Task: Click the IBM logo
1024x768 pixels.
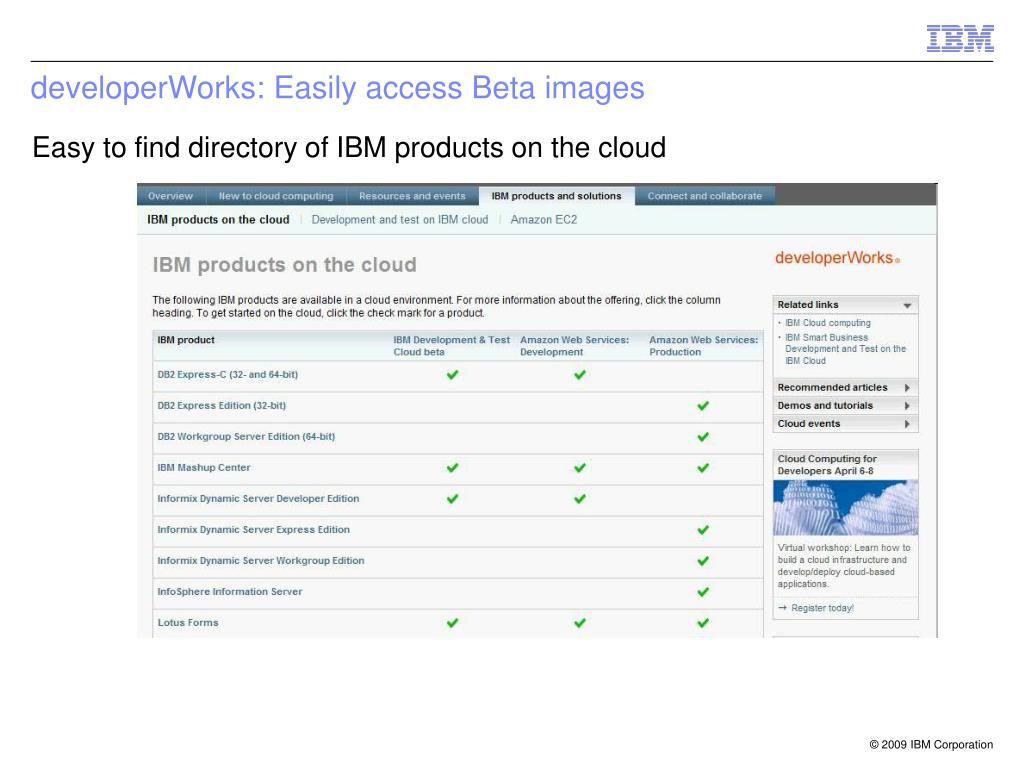Action: 960,39
